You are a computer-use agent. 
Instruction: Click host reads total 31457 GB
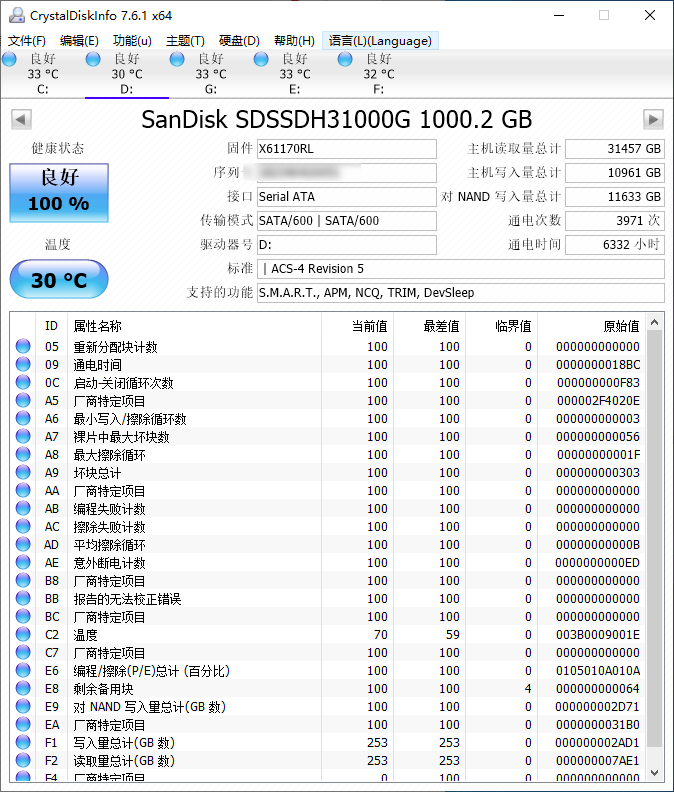click(614, 148)
